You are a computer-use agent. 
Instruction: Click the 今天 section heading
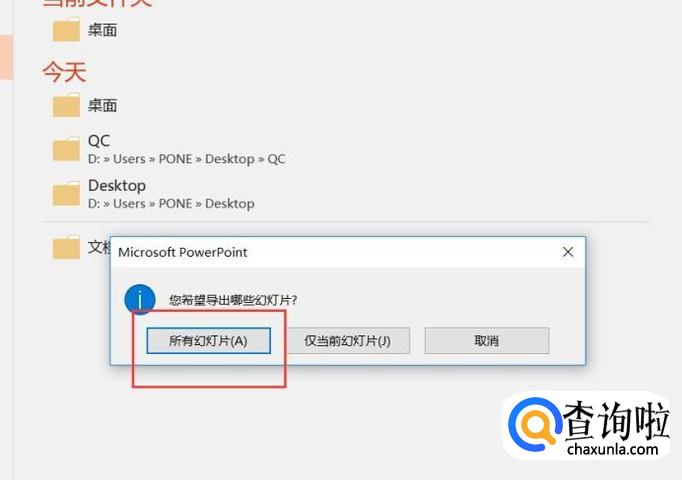(64, 72)
